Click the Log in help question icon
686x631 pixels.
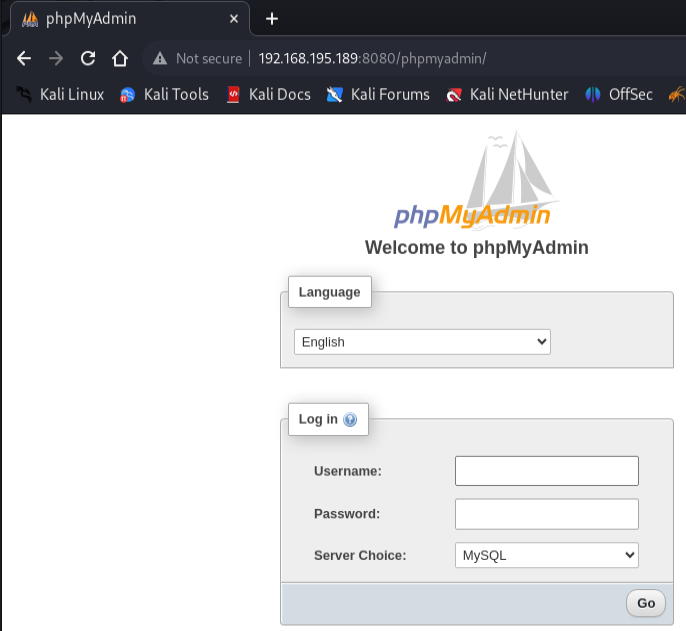pyautogui.click(x=350, y=420)
